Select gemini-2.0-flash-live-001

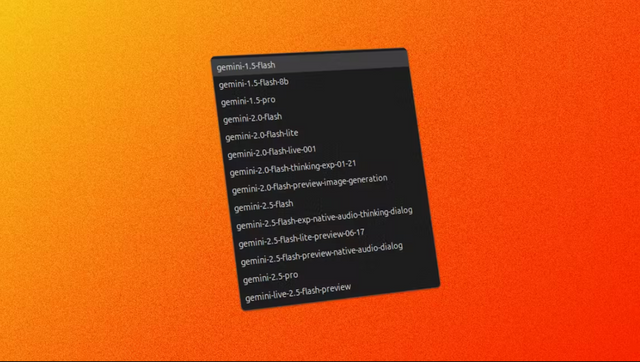pos(272,152)
